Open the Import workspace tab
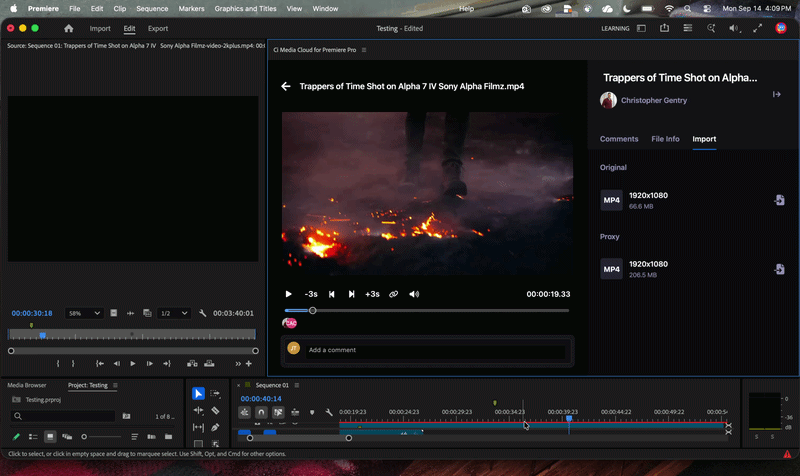This screenshot has height=476, width=800. (100, 29)
